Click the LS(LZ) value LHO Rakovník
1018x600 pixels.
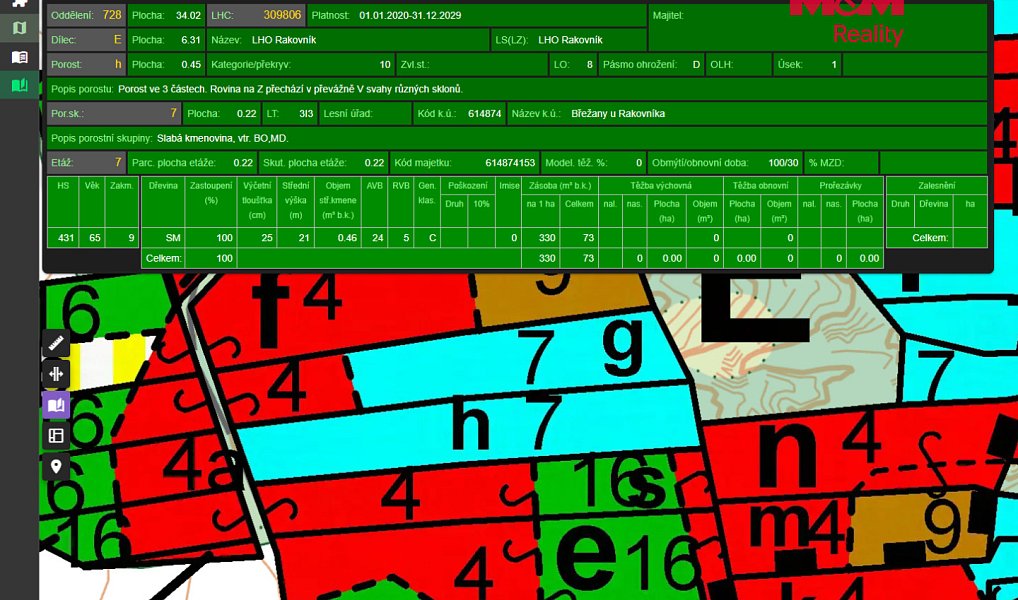(570, 40)
